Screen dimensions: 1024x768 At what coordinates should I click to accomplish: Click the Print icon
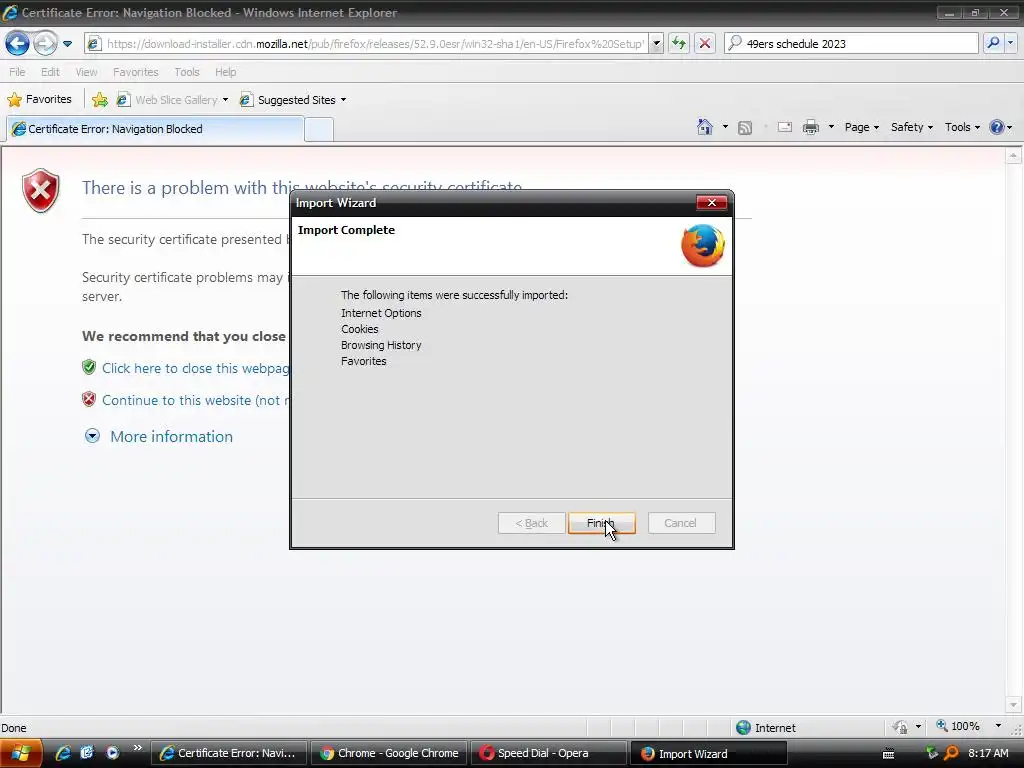810,127
